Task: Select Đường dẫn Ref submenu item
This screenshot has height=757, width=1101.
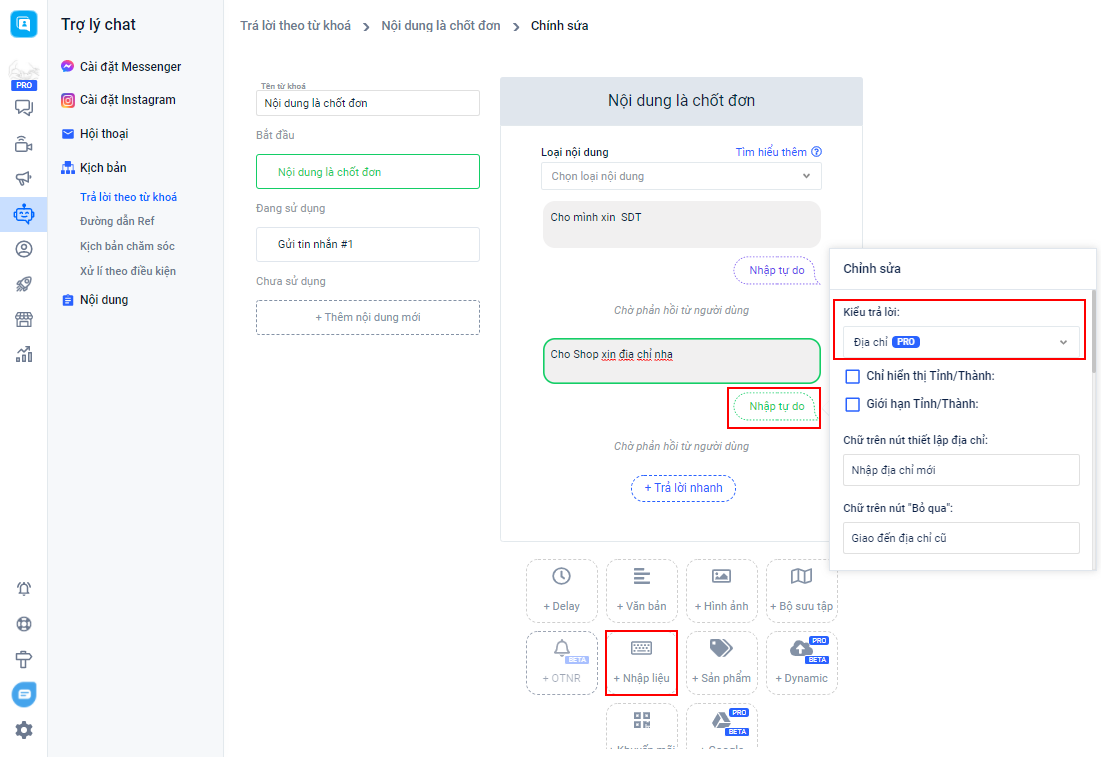Action: pyautogui.click(x=117, y=221)
